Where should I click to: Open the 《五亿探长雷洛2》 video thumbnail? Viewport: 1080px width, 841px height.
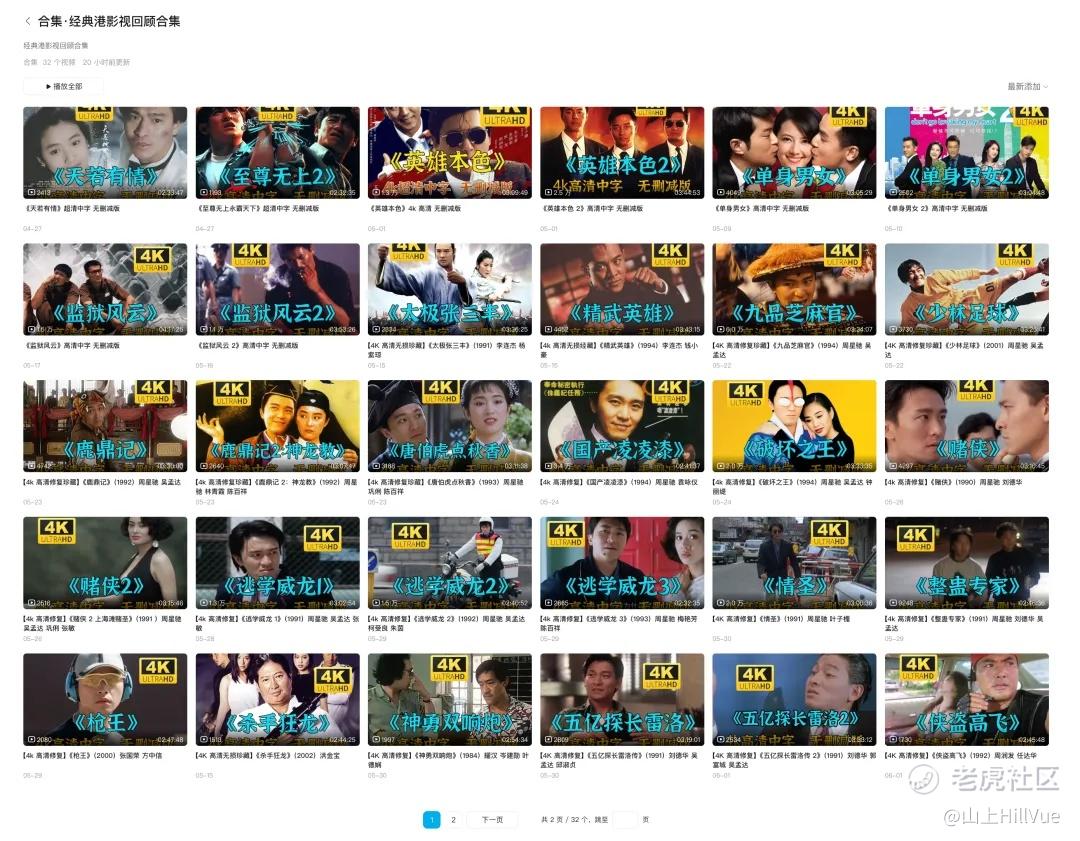794,700
